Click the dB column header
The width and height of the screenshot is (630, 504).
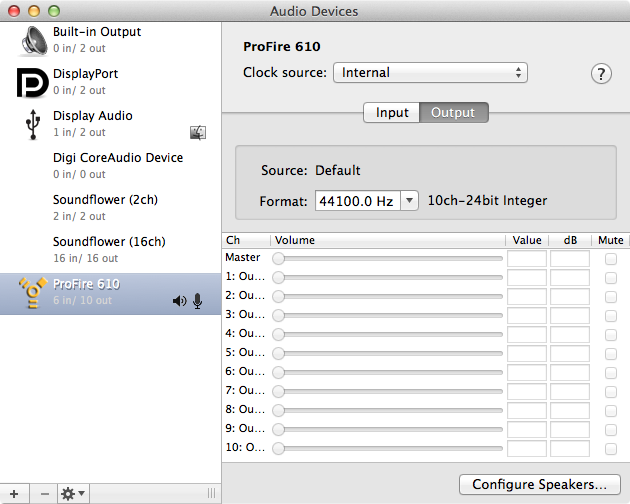[570, 240]
